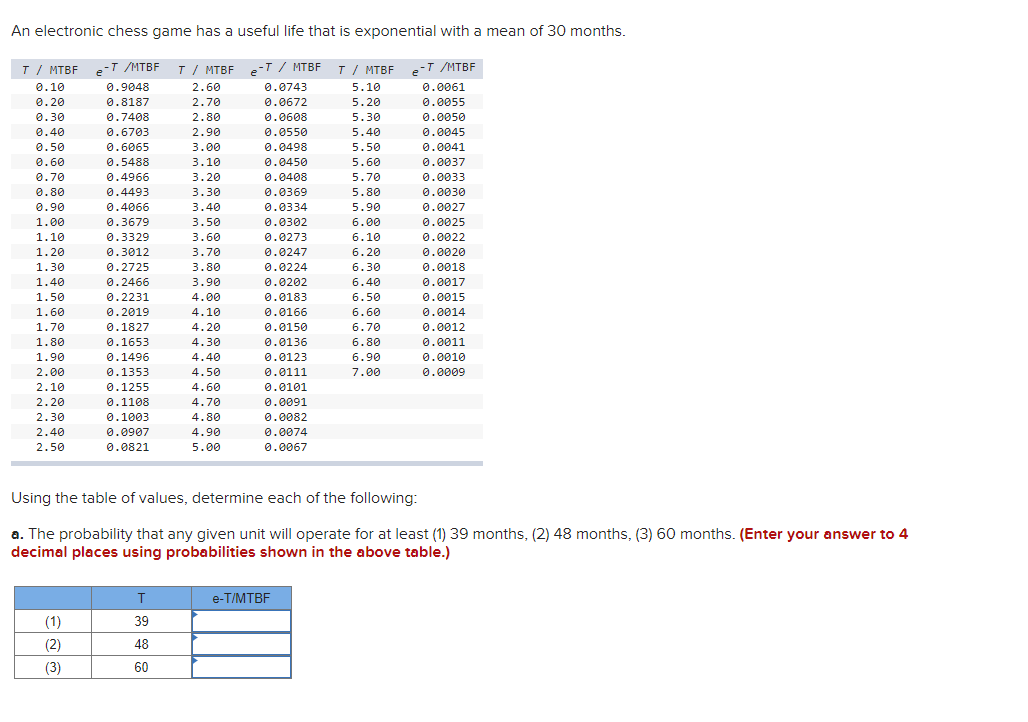Select the 0.2019 value in the lookup table
The width and height of the screenshot is (1028, 722).
128,312
